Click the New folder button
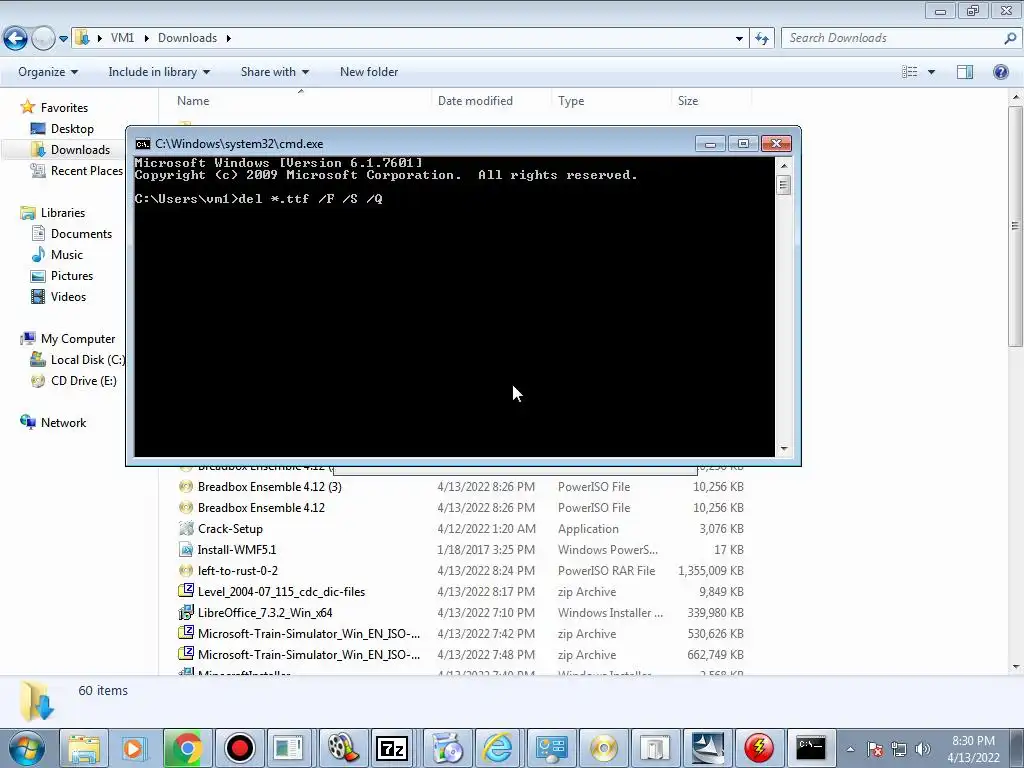This screenshot has width=1024, height=768. coord(369,72)
